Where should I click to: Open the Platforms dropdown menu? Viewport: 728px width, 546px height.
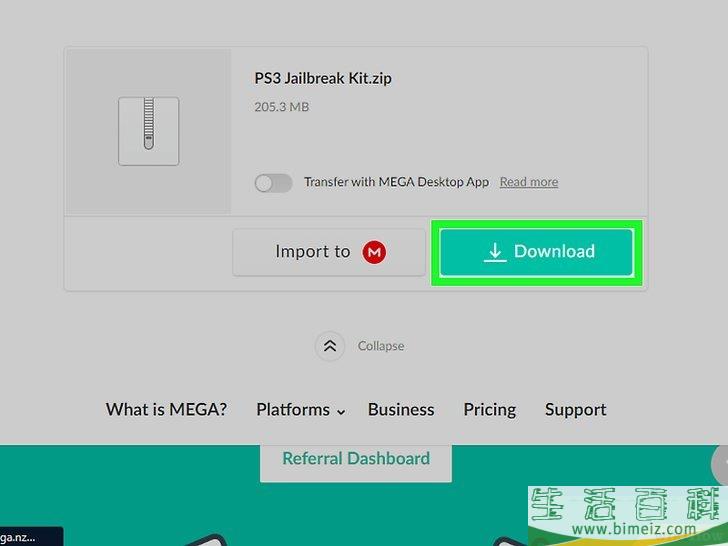[300, 410]
